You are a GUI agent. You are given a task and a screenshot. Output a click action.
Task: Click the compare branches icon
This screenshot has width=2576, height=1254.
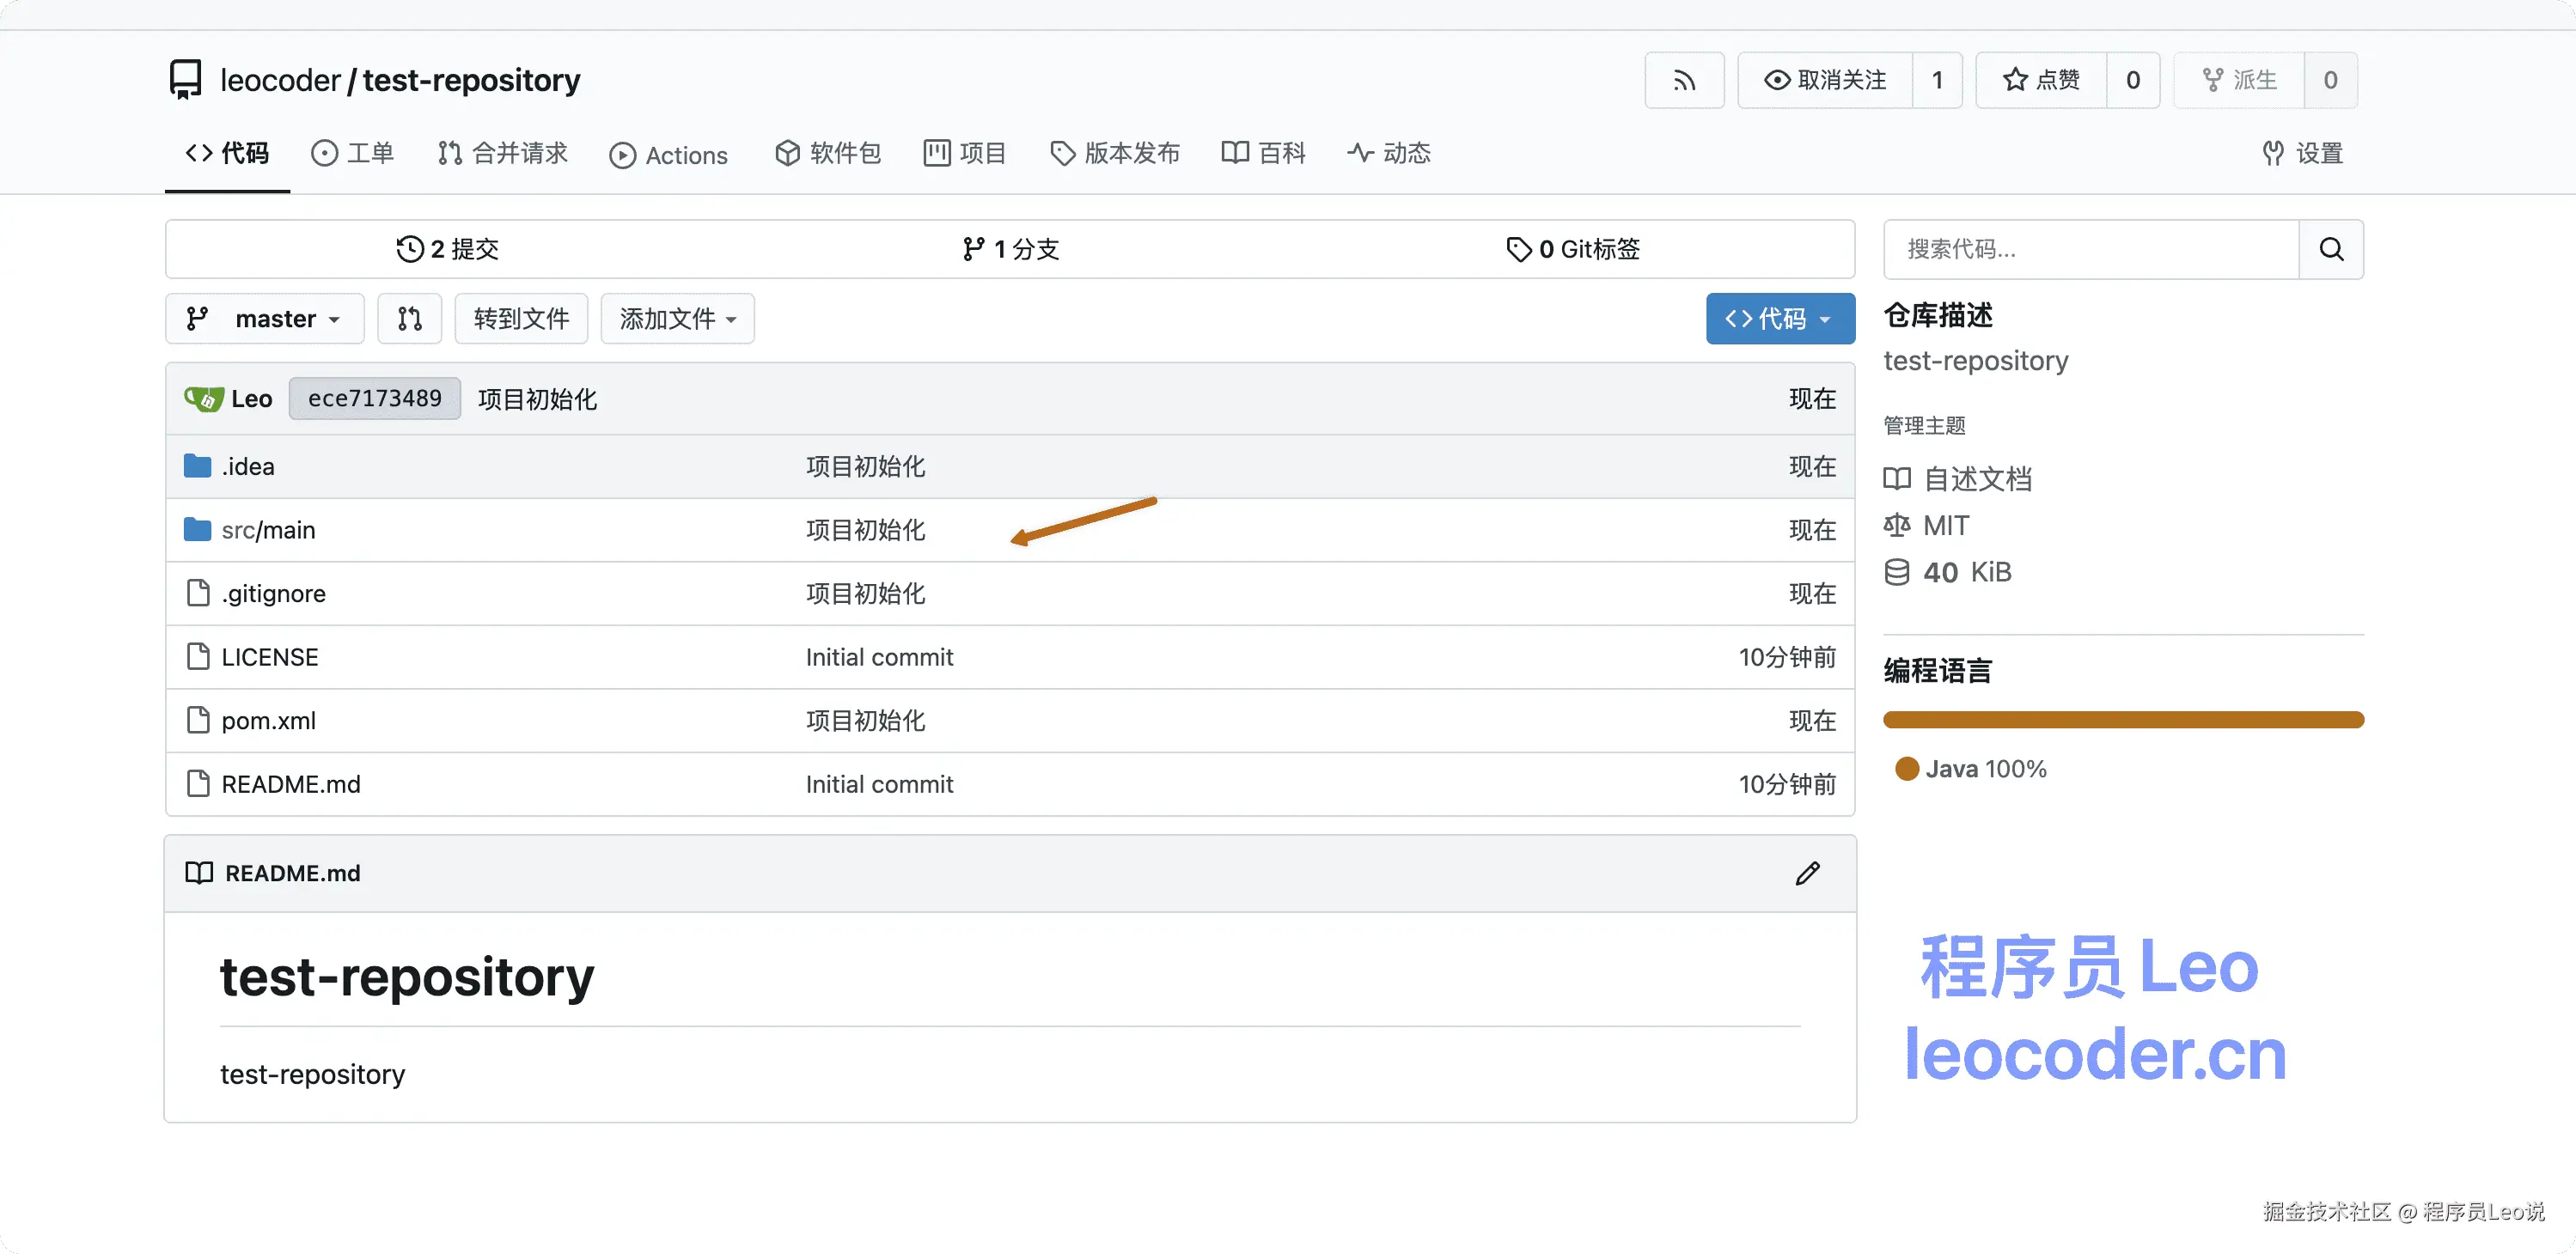tap(409, 319)
